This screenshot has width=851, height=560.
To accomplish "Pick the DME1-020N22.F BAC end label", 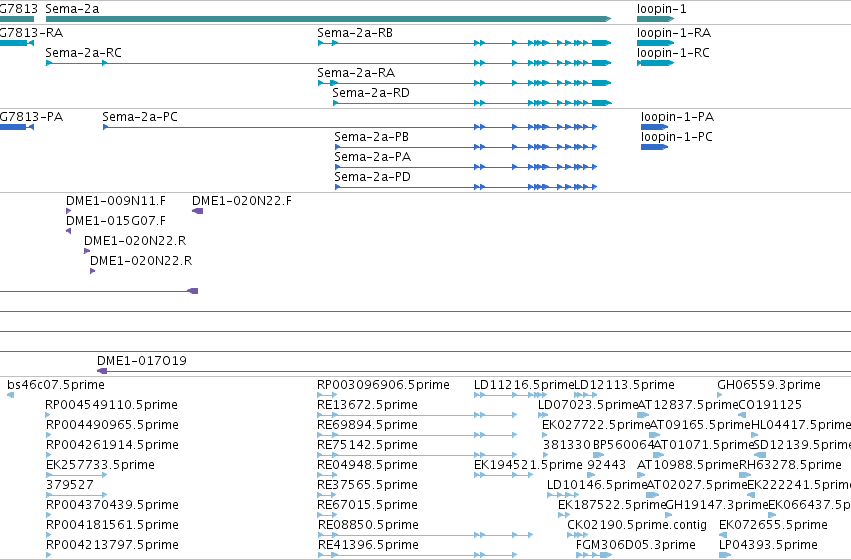I will 242,201.
